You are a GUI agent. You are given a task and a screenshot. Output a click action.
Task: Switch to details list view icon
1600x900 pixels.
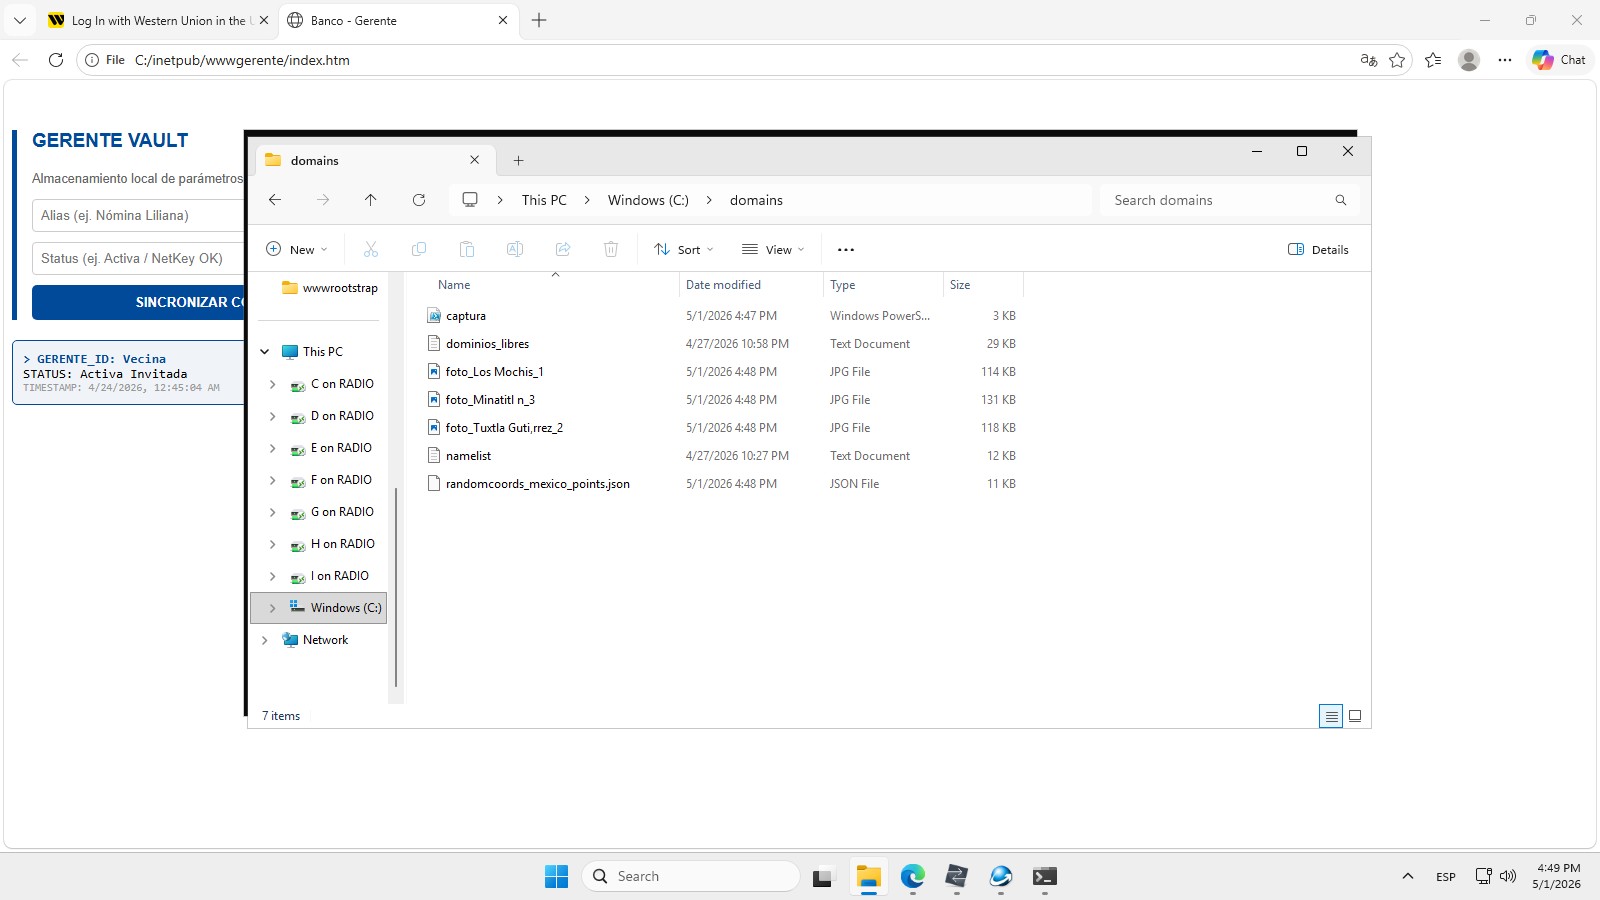coord(1331,716)
